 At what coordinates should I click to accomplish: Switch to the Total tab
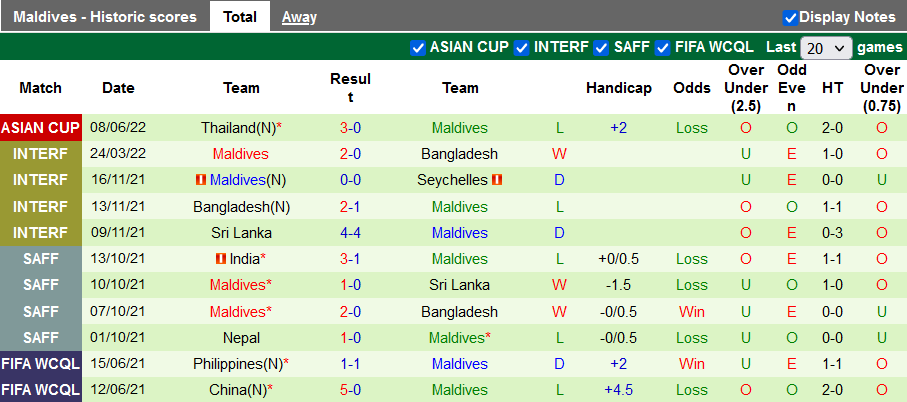(x=239, y=17)
